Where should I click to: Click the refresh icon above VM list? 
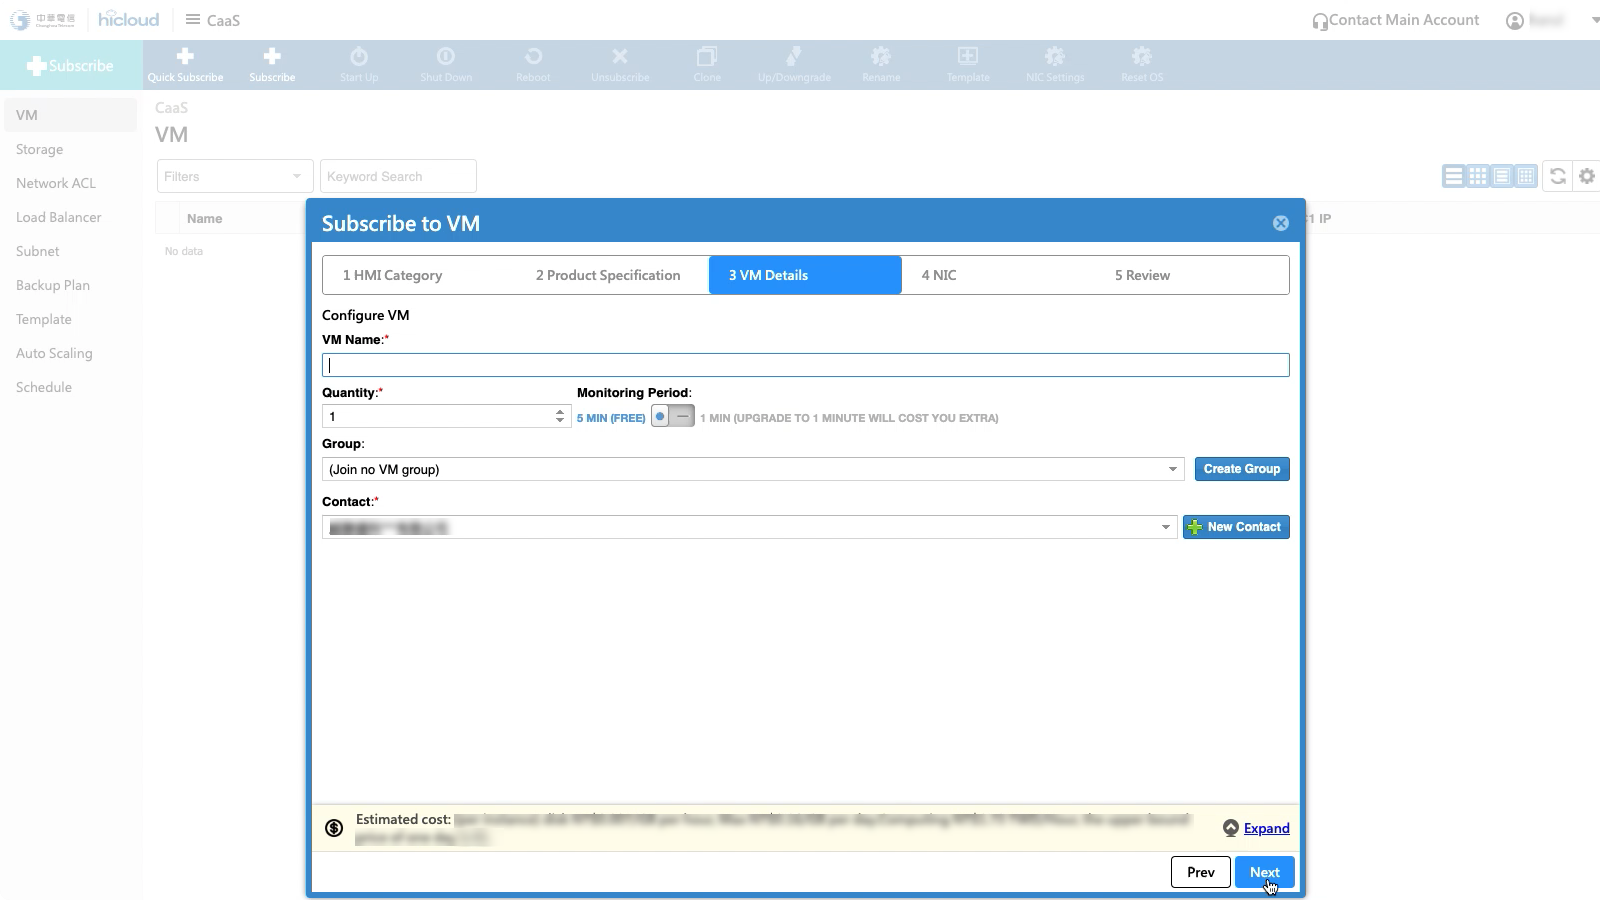(1557, 176)
